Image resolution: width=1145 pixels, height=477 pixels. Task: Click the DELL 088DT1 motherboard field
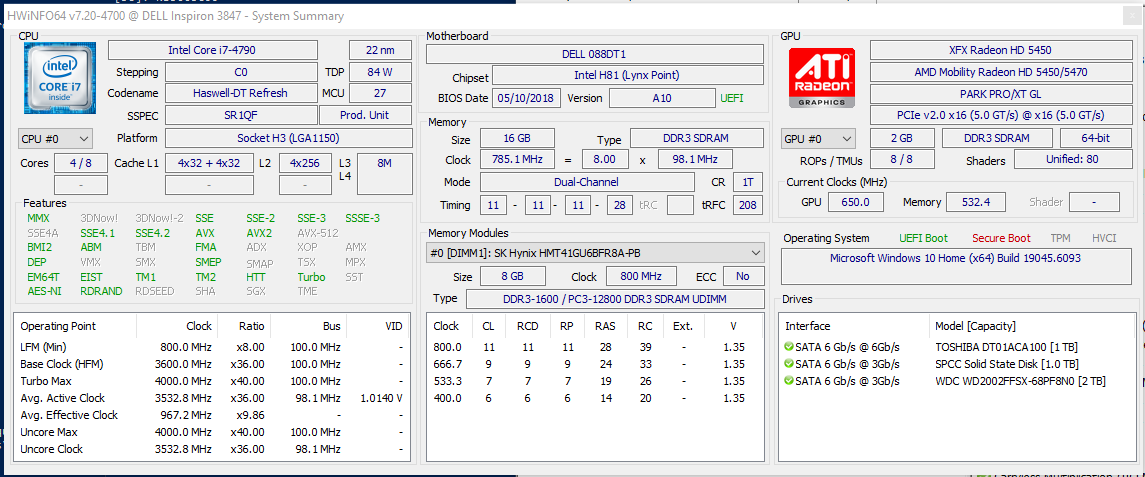point(594,54)
